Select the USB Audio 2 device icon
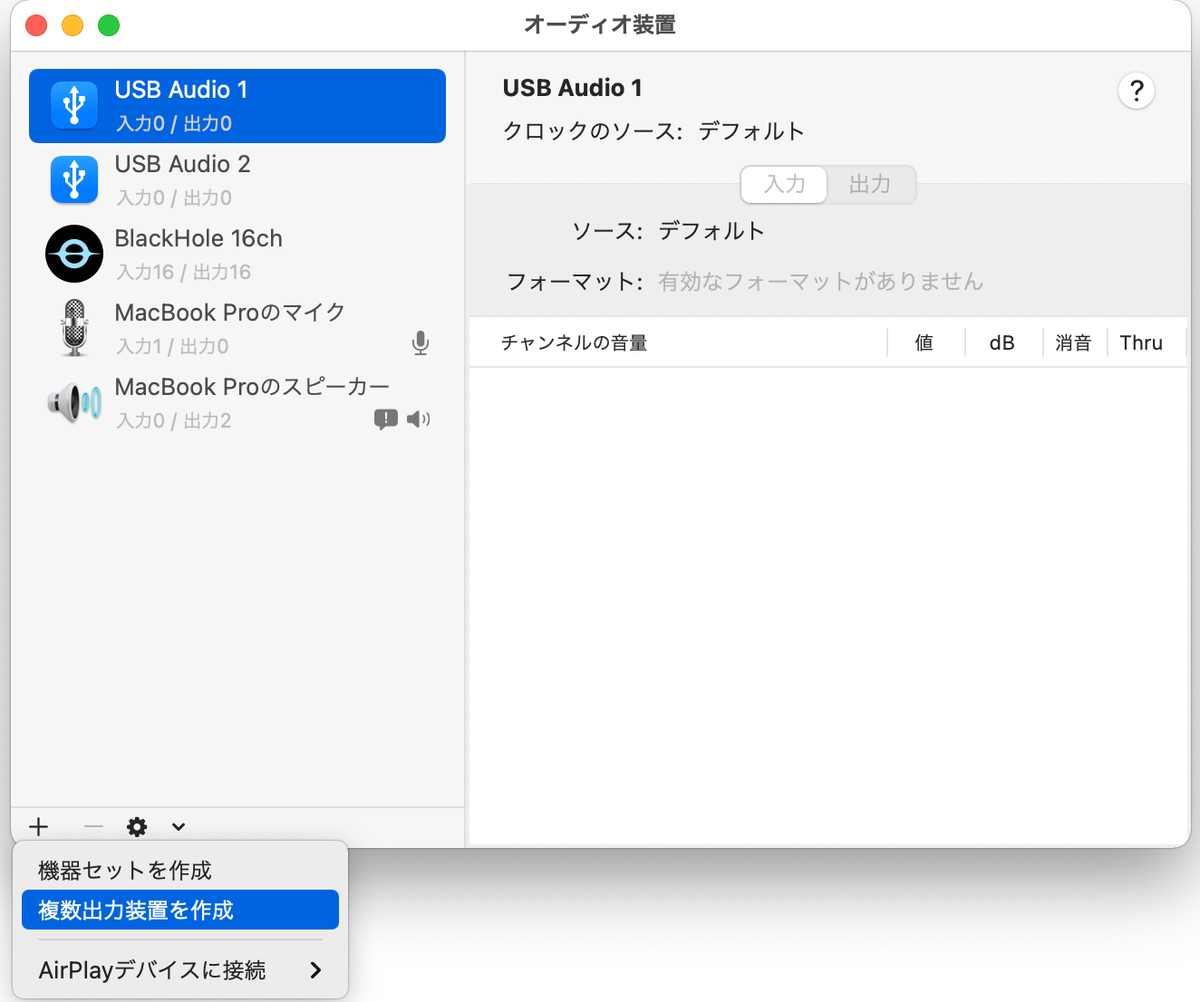 pos(74,180)
